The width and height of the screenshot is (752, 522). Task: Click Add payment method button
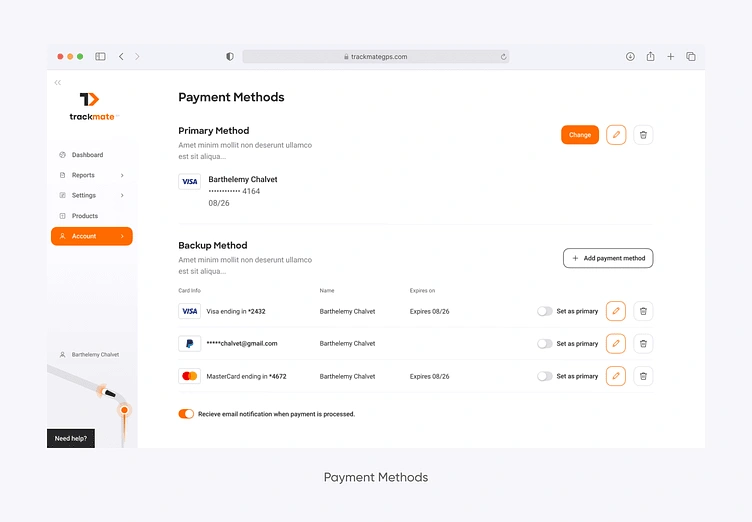point(608,258)
